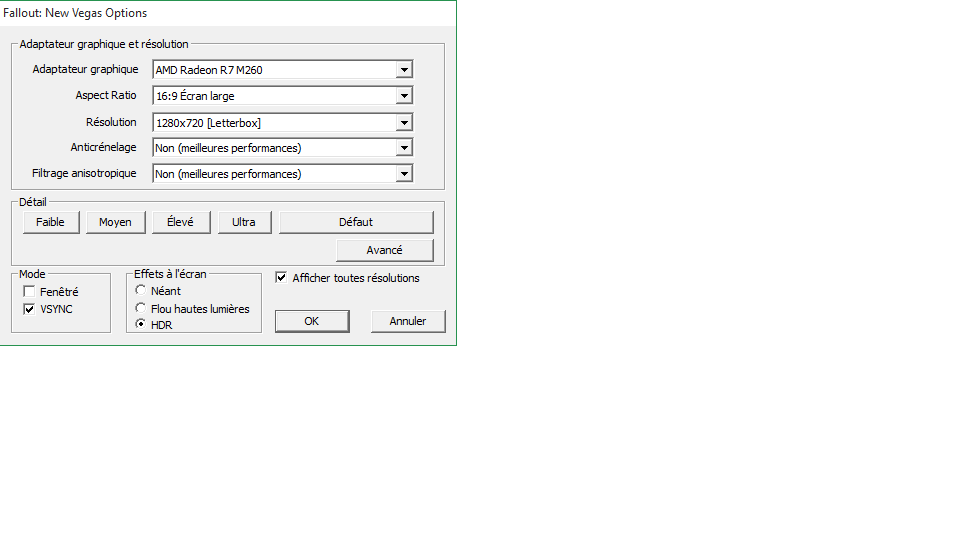The image size is (960, 540).
Task: Enable the Fenêtré checkbox
Action: [29, 291]
